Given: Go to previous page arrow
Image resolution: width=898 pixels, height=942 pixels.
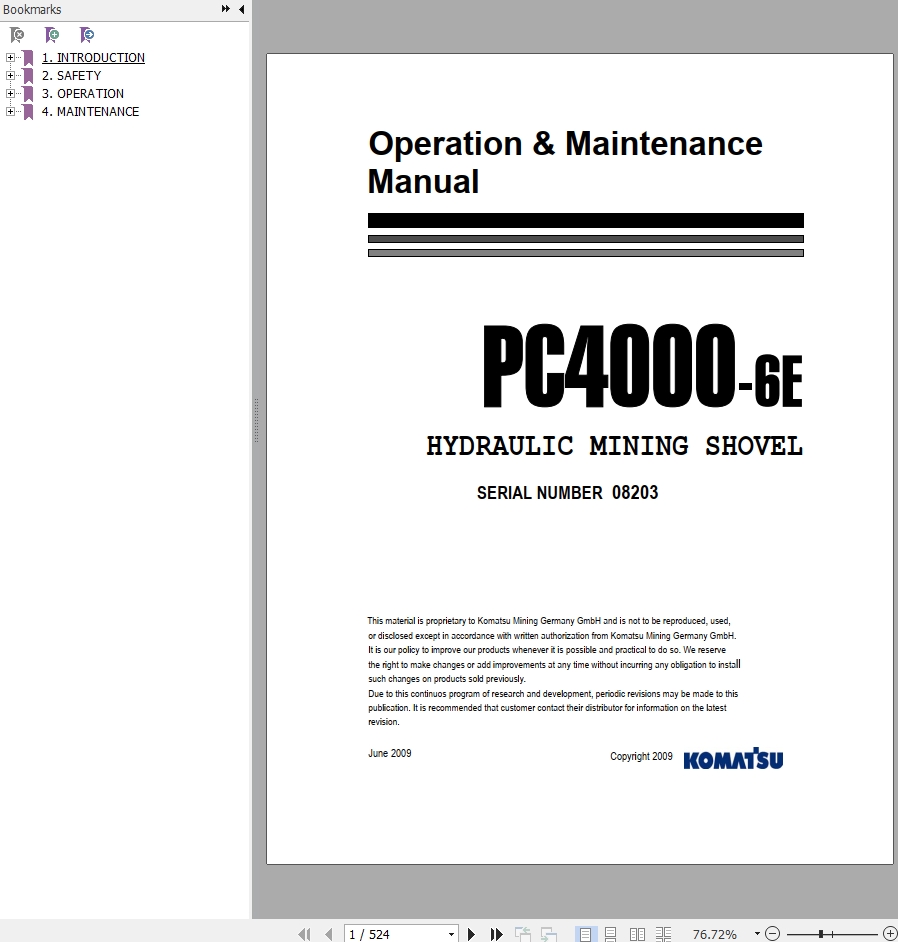Looking at the screenshot, I should [329, 934].
